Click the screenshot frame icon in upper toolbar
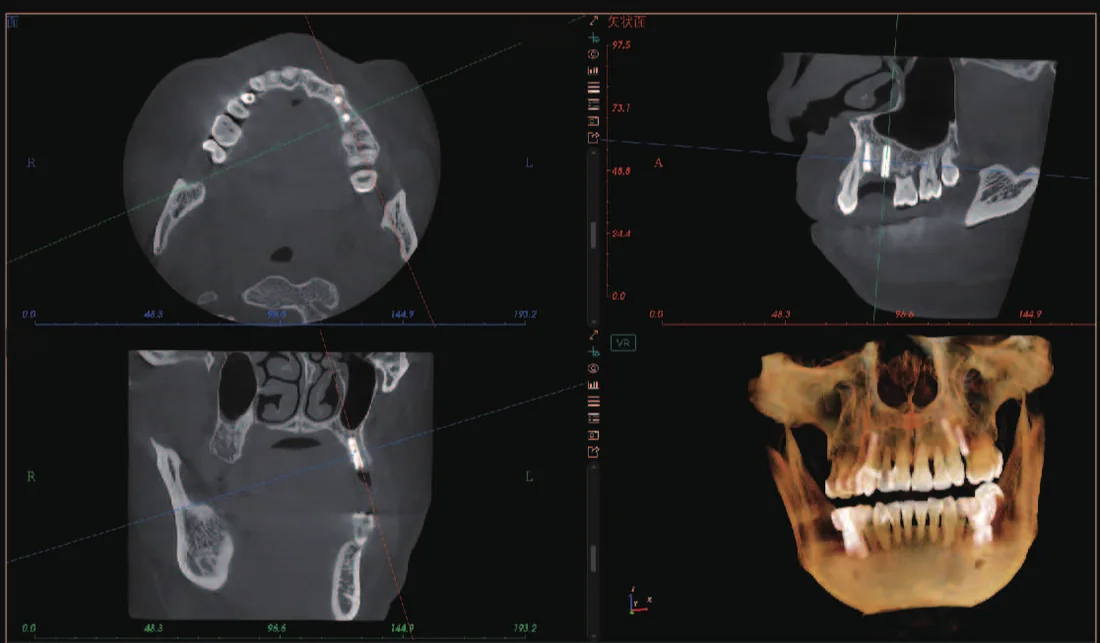This screenshot has width=1100, height=643. click(593, 121)
